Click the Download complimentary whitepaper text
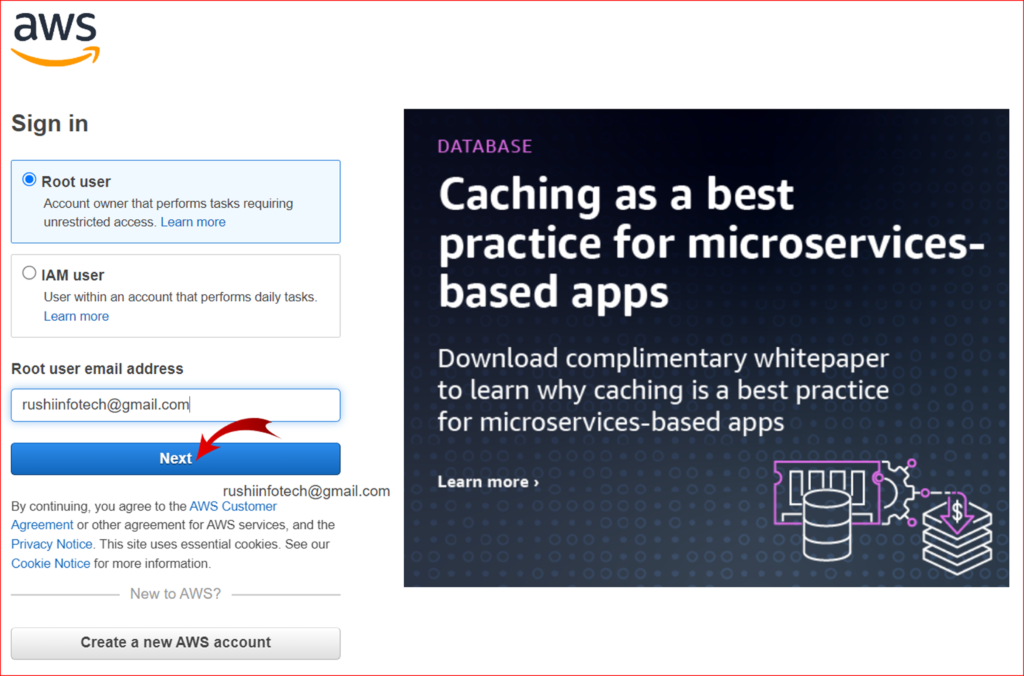 tap(663, 390)
